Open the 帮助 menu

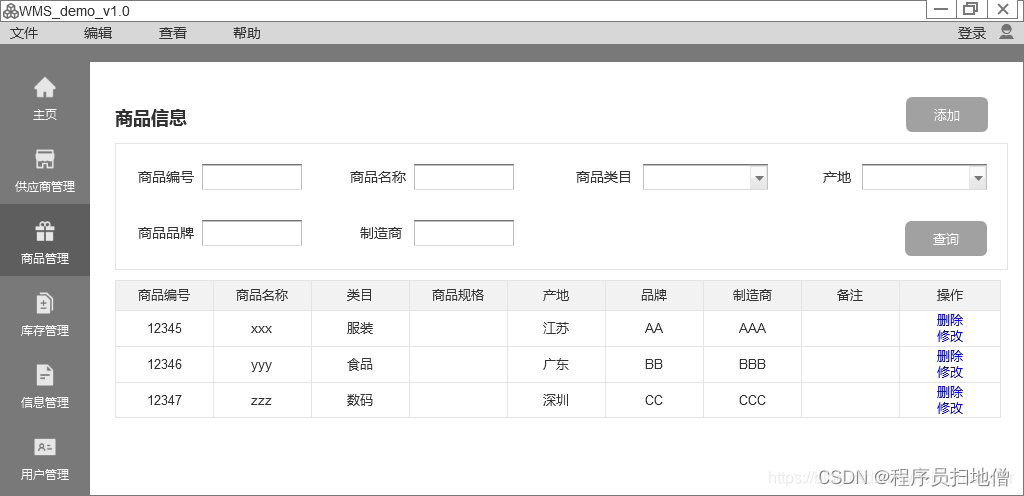[246, 33]
